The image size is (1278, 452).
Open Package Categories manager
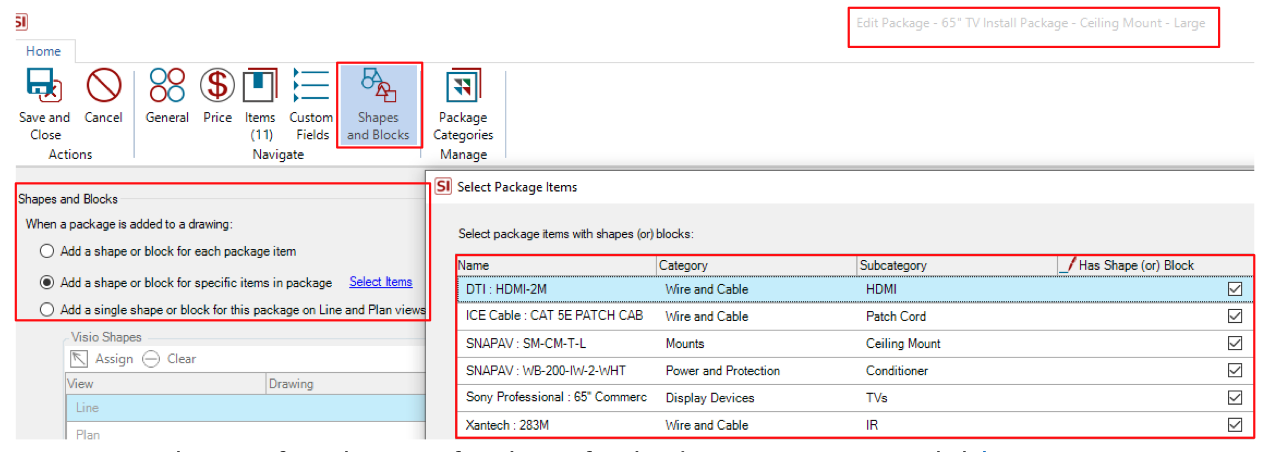463,106
